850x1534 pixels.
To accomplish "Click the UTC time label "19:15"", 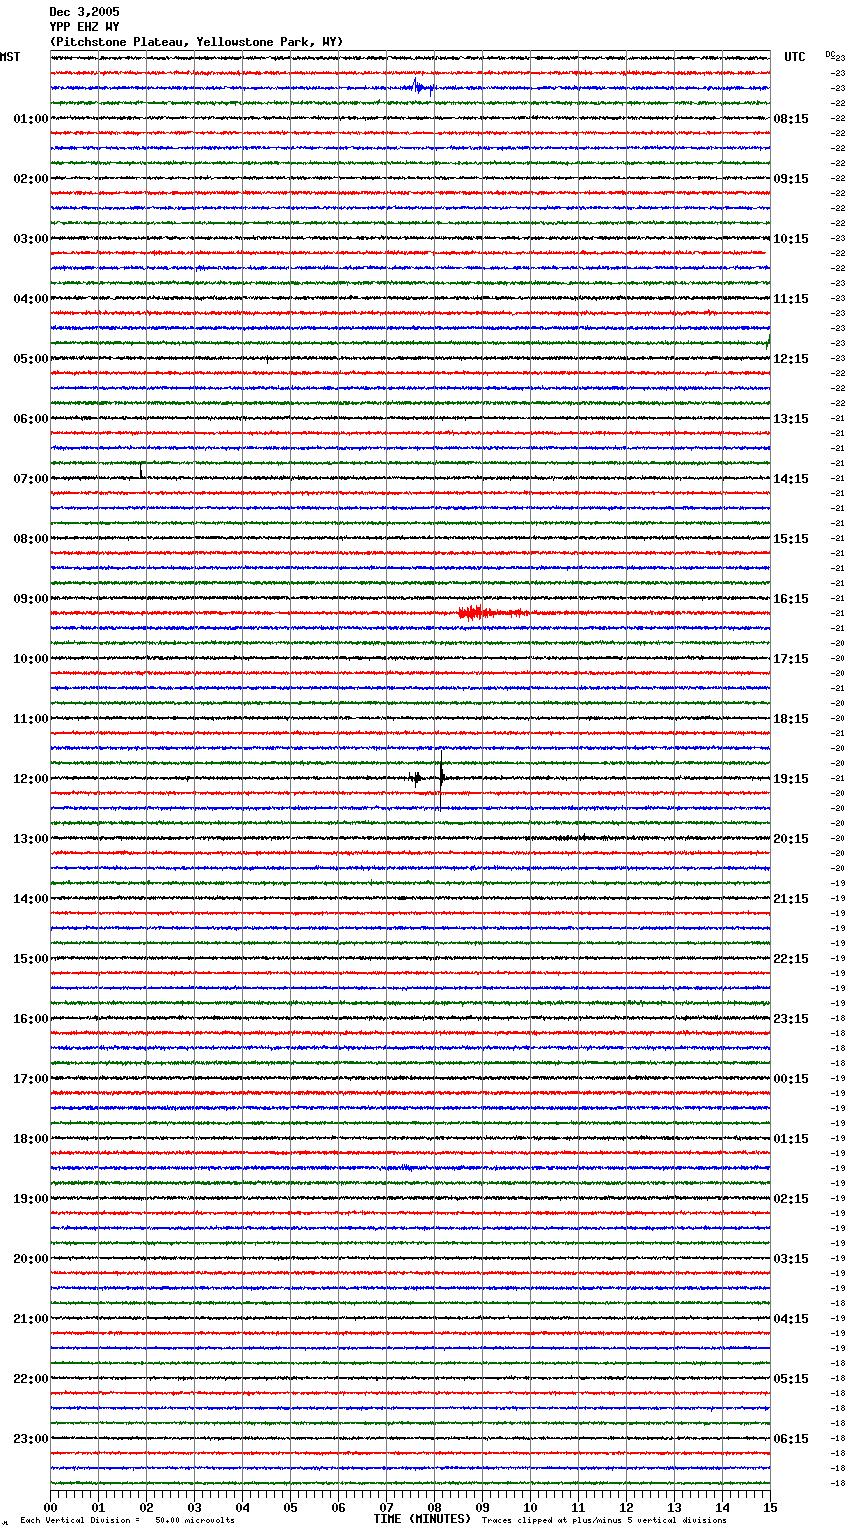I will (x=791, y=779).
